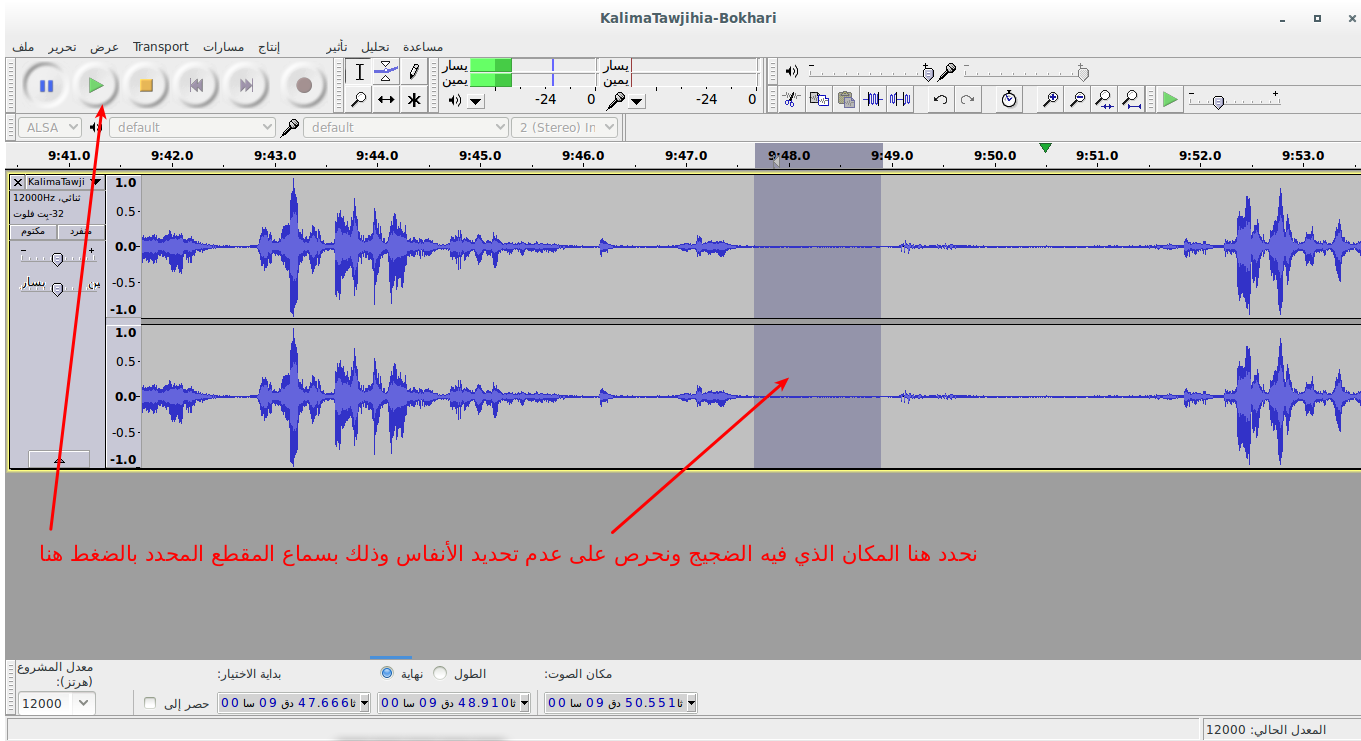This screenshot has width=1361, height=741.
Task: Toggle the منفرد (Solo) track button
Action: (80, 231)
